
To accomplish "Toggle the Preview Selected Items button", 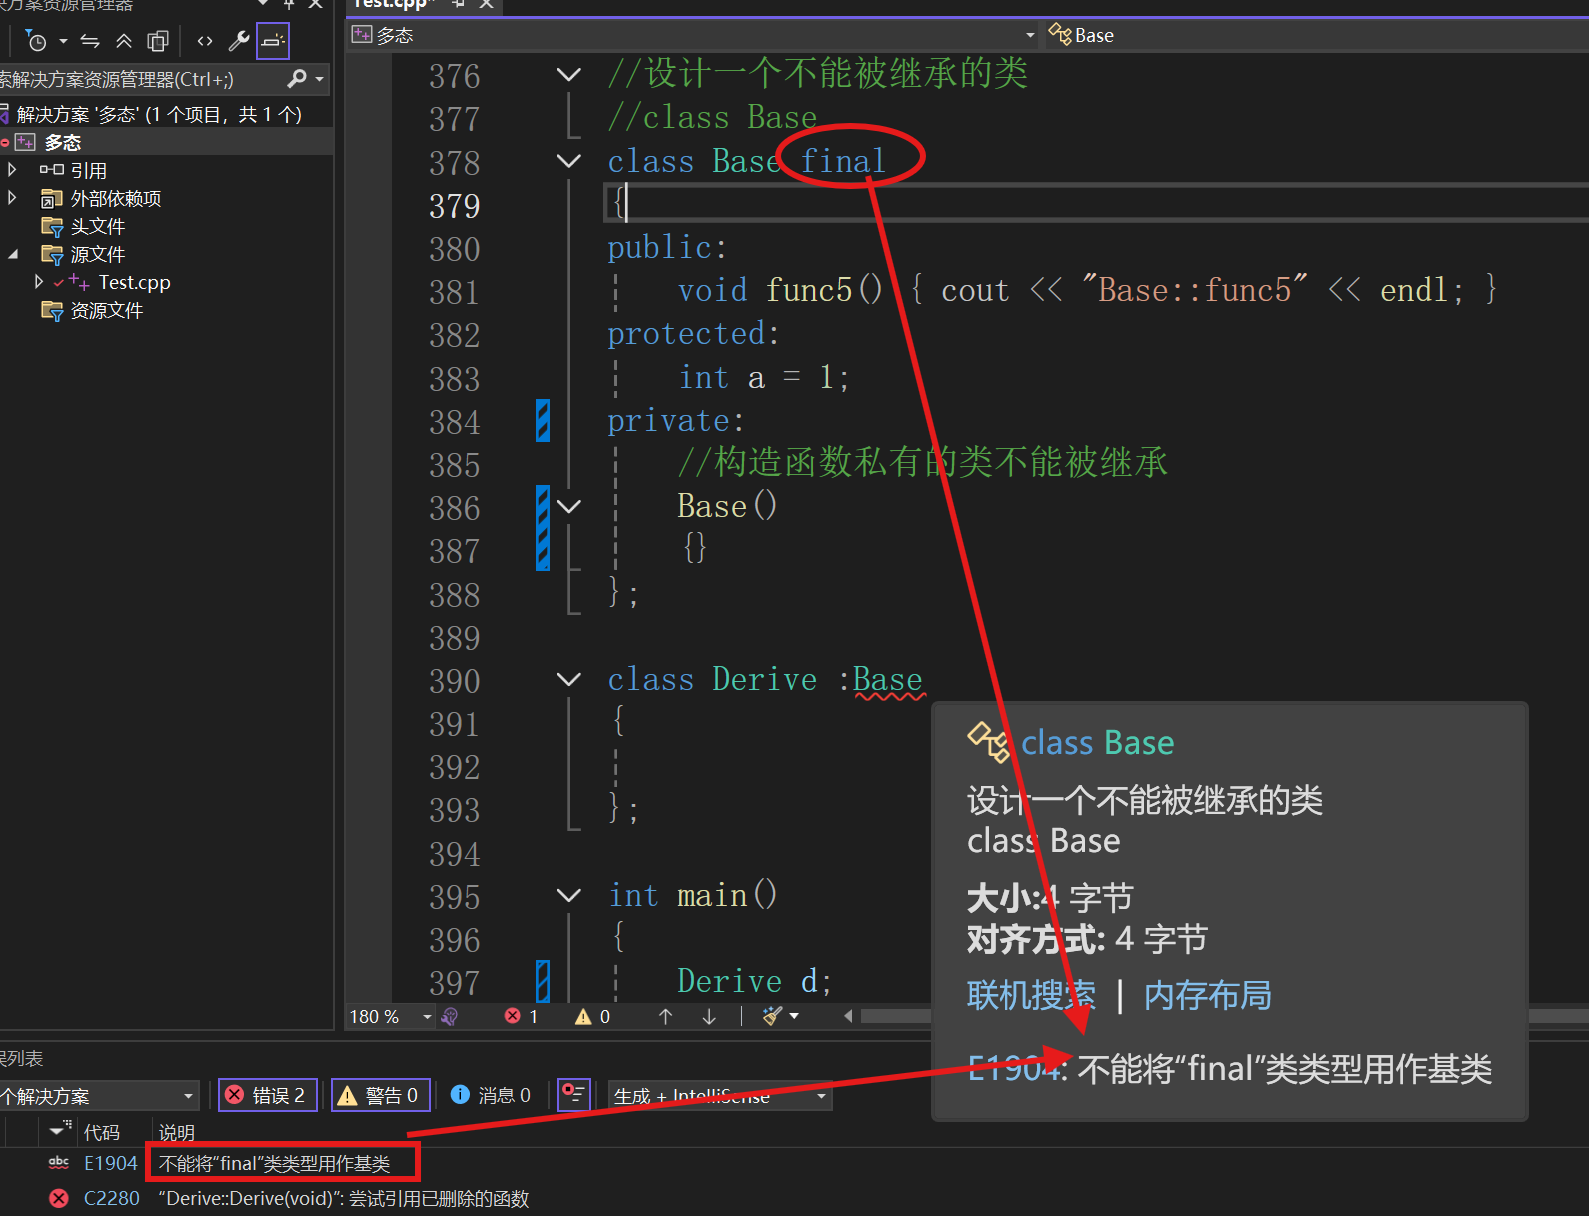I will [273, 41].
